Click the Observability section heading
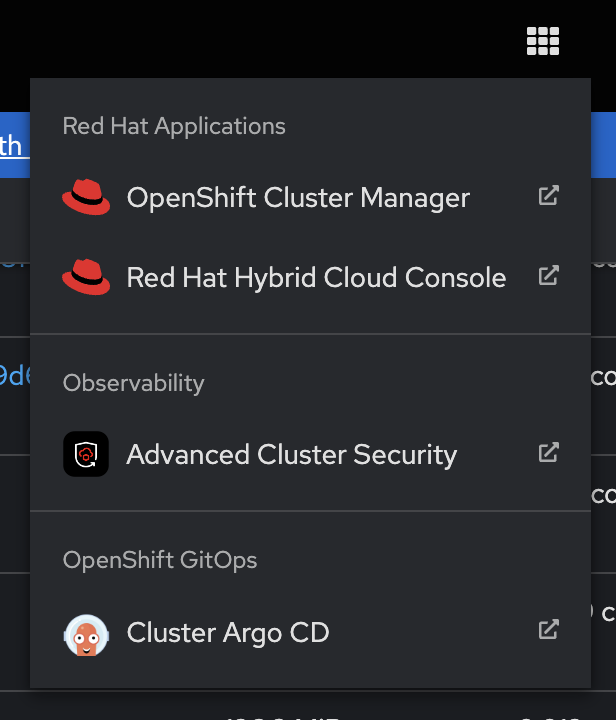This screenshot has height=720, width=616. click(134, 383)
